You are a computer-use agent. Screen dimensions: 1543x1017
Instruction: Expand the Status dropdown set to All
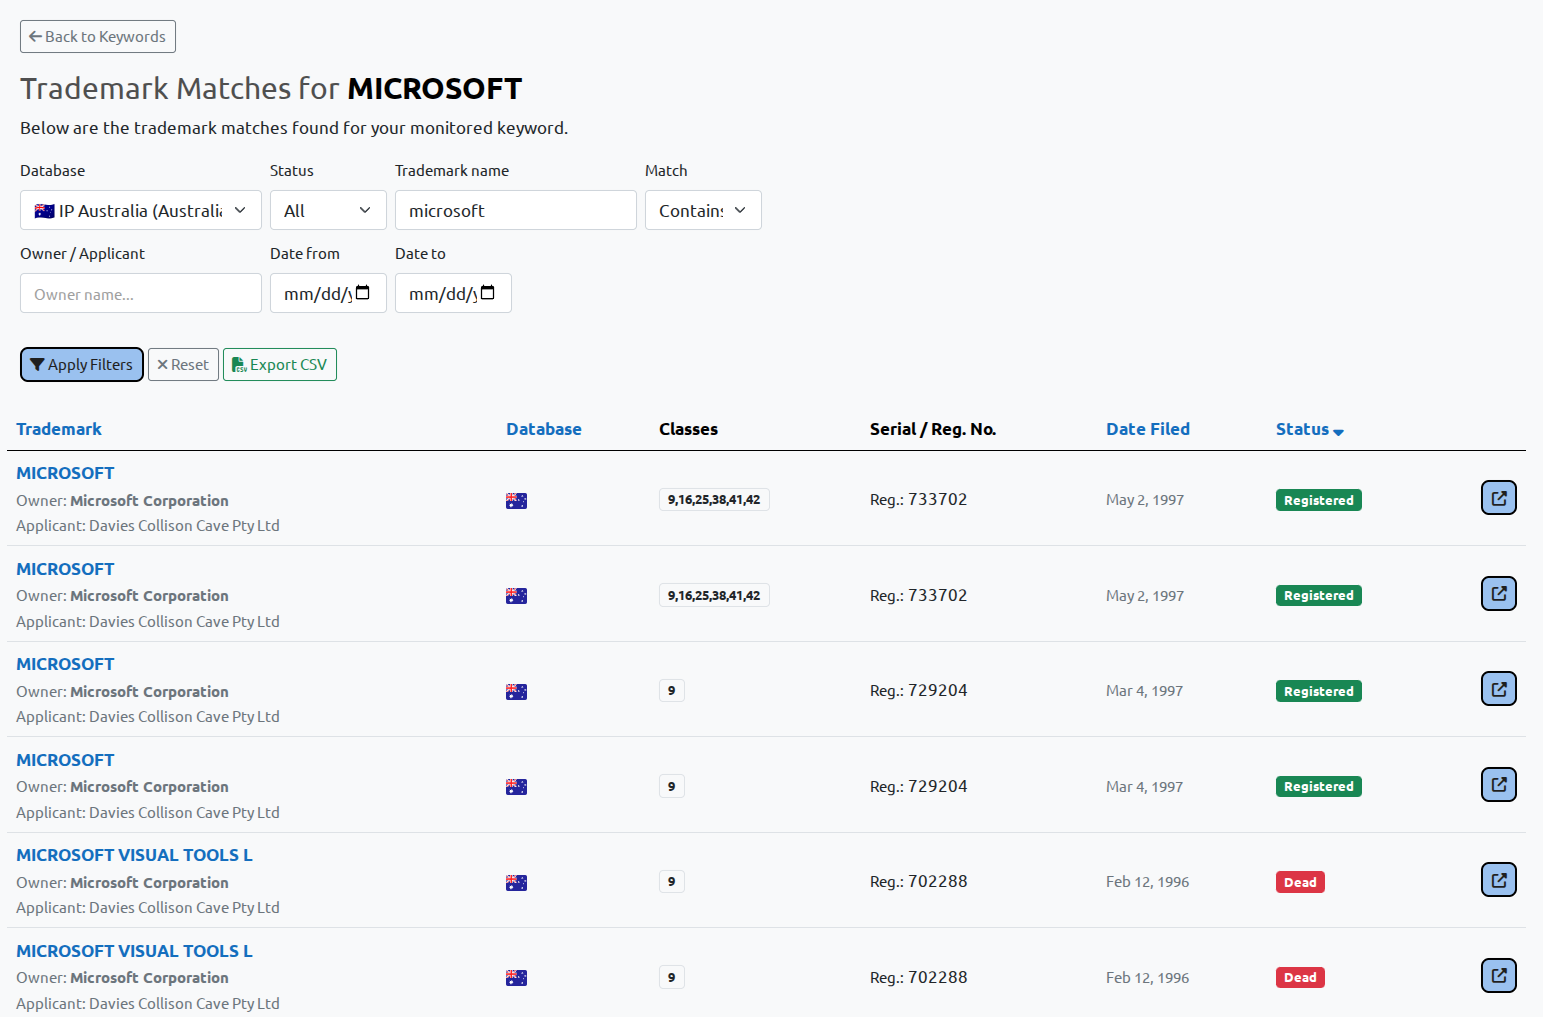pos(328,210)
